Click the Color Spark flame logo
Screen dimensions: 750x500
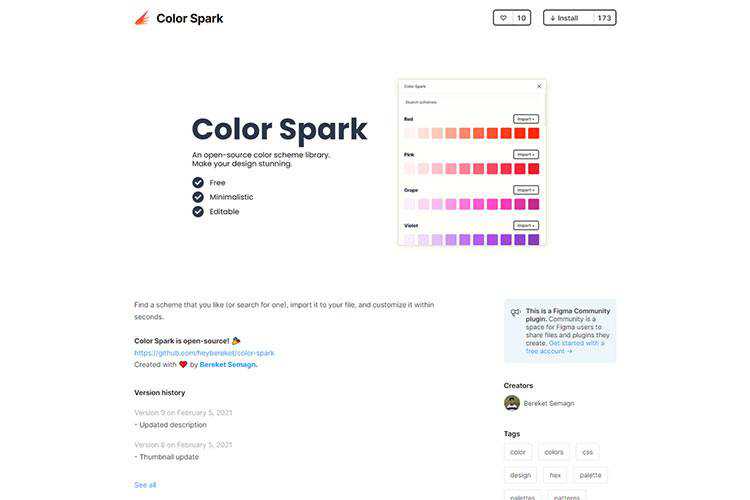coord(141,17)
